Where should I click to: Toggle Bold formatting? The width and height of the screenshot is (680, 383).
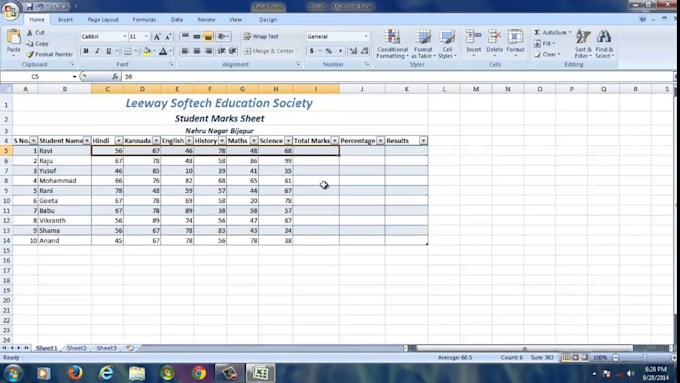(x=86, y=51)
